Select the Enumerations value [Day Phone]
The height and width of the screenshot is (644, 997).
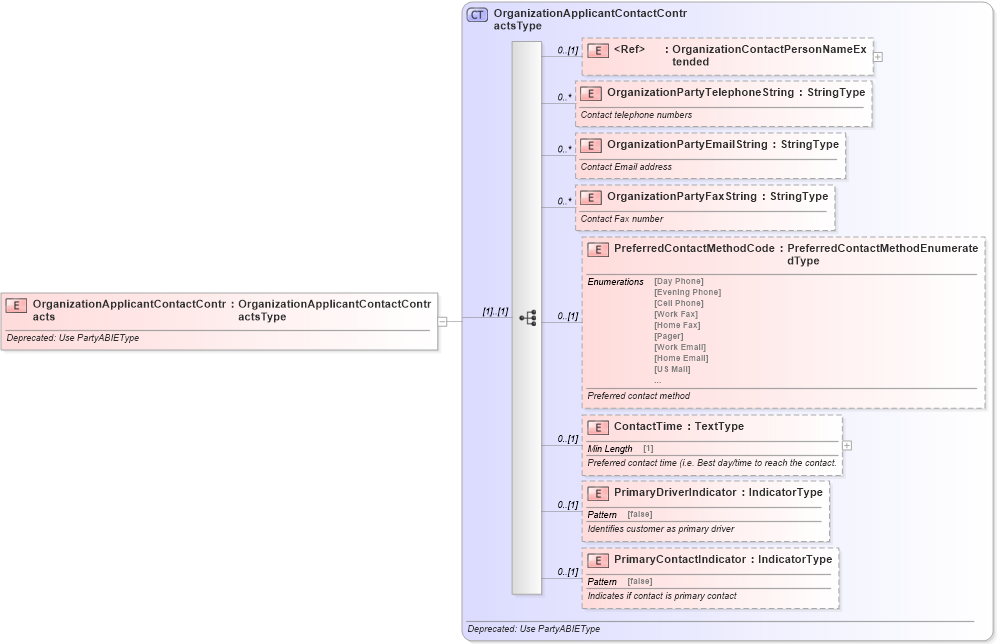(x=678, y=281)
